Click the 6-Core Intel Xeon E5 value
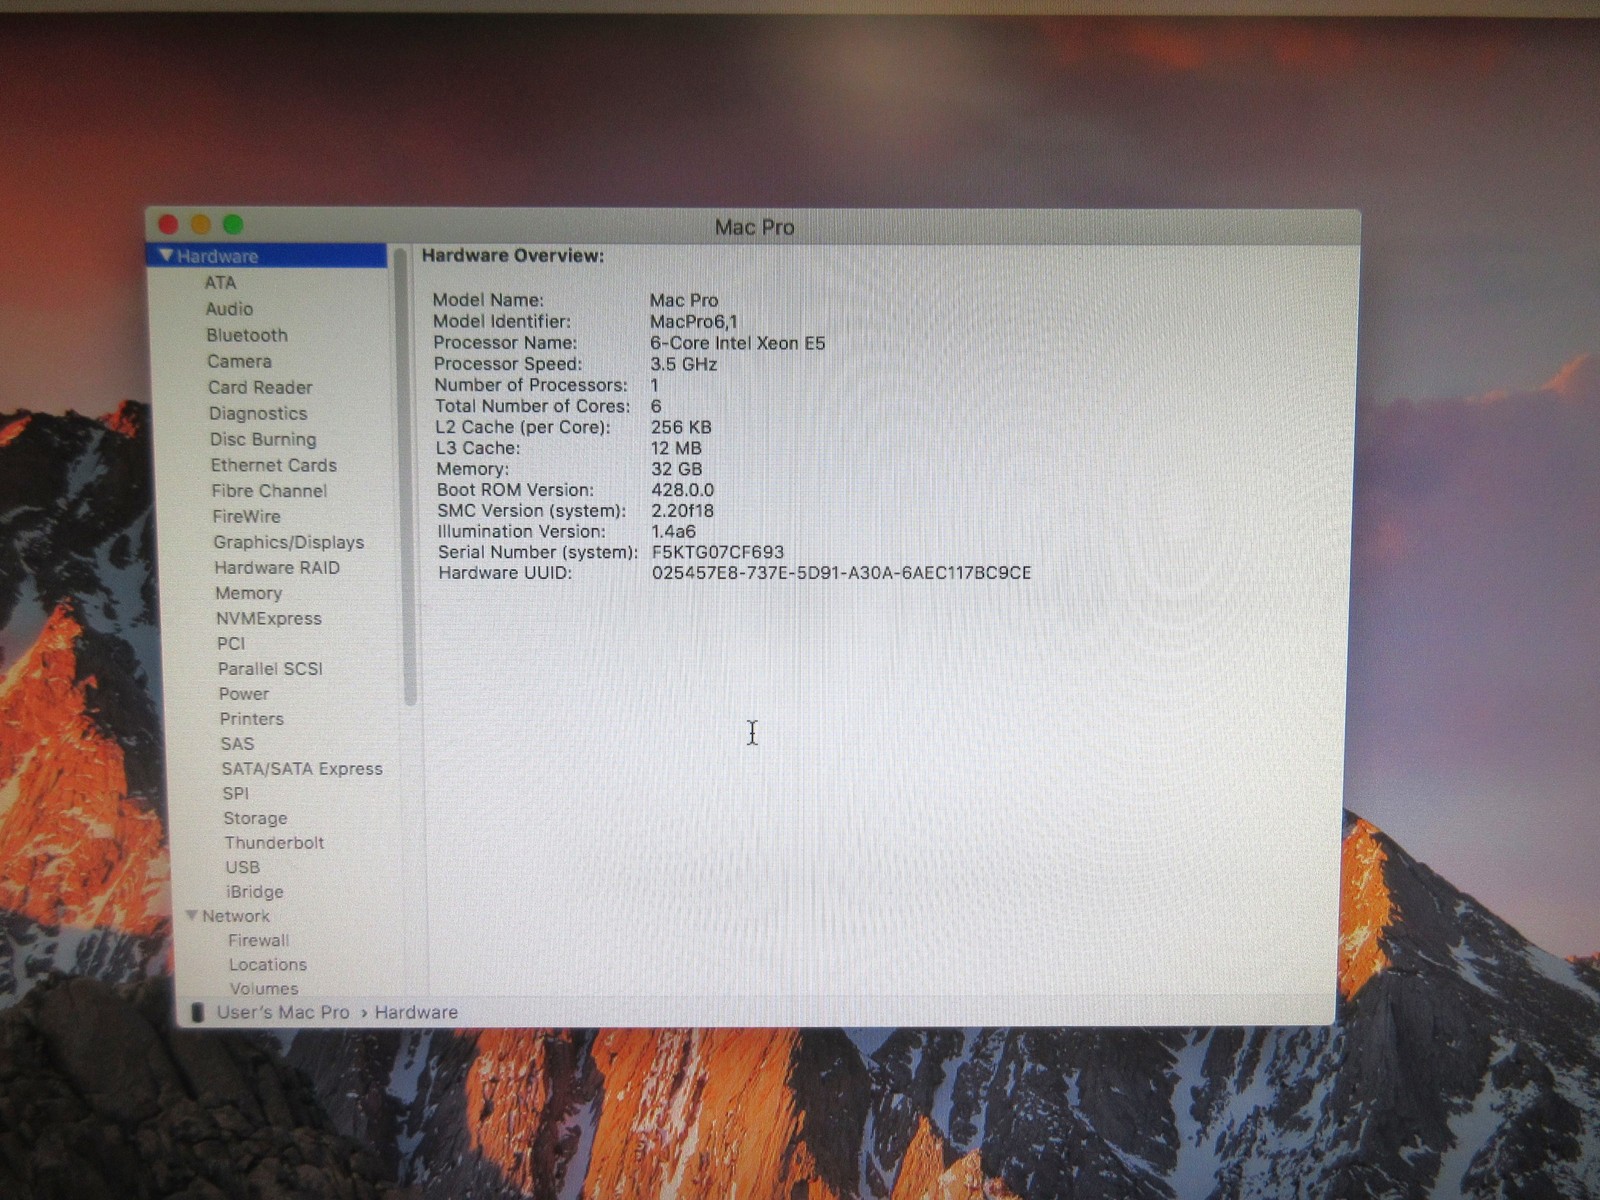This screenshot has height=1200, width=1600. click(738, 343)
